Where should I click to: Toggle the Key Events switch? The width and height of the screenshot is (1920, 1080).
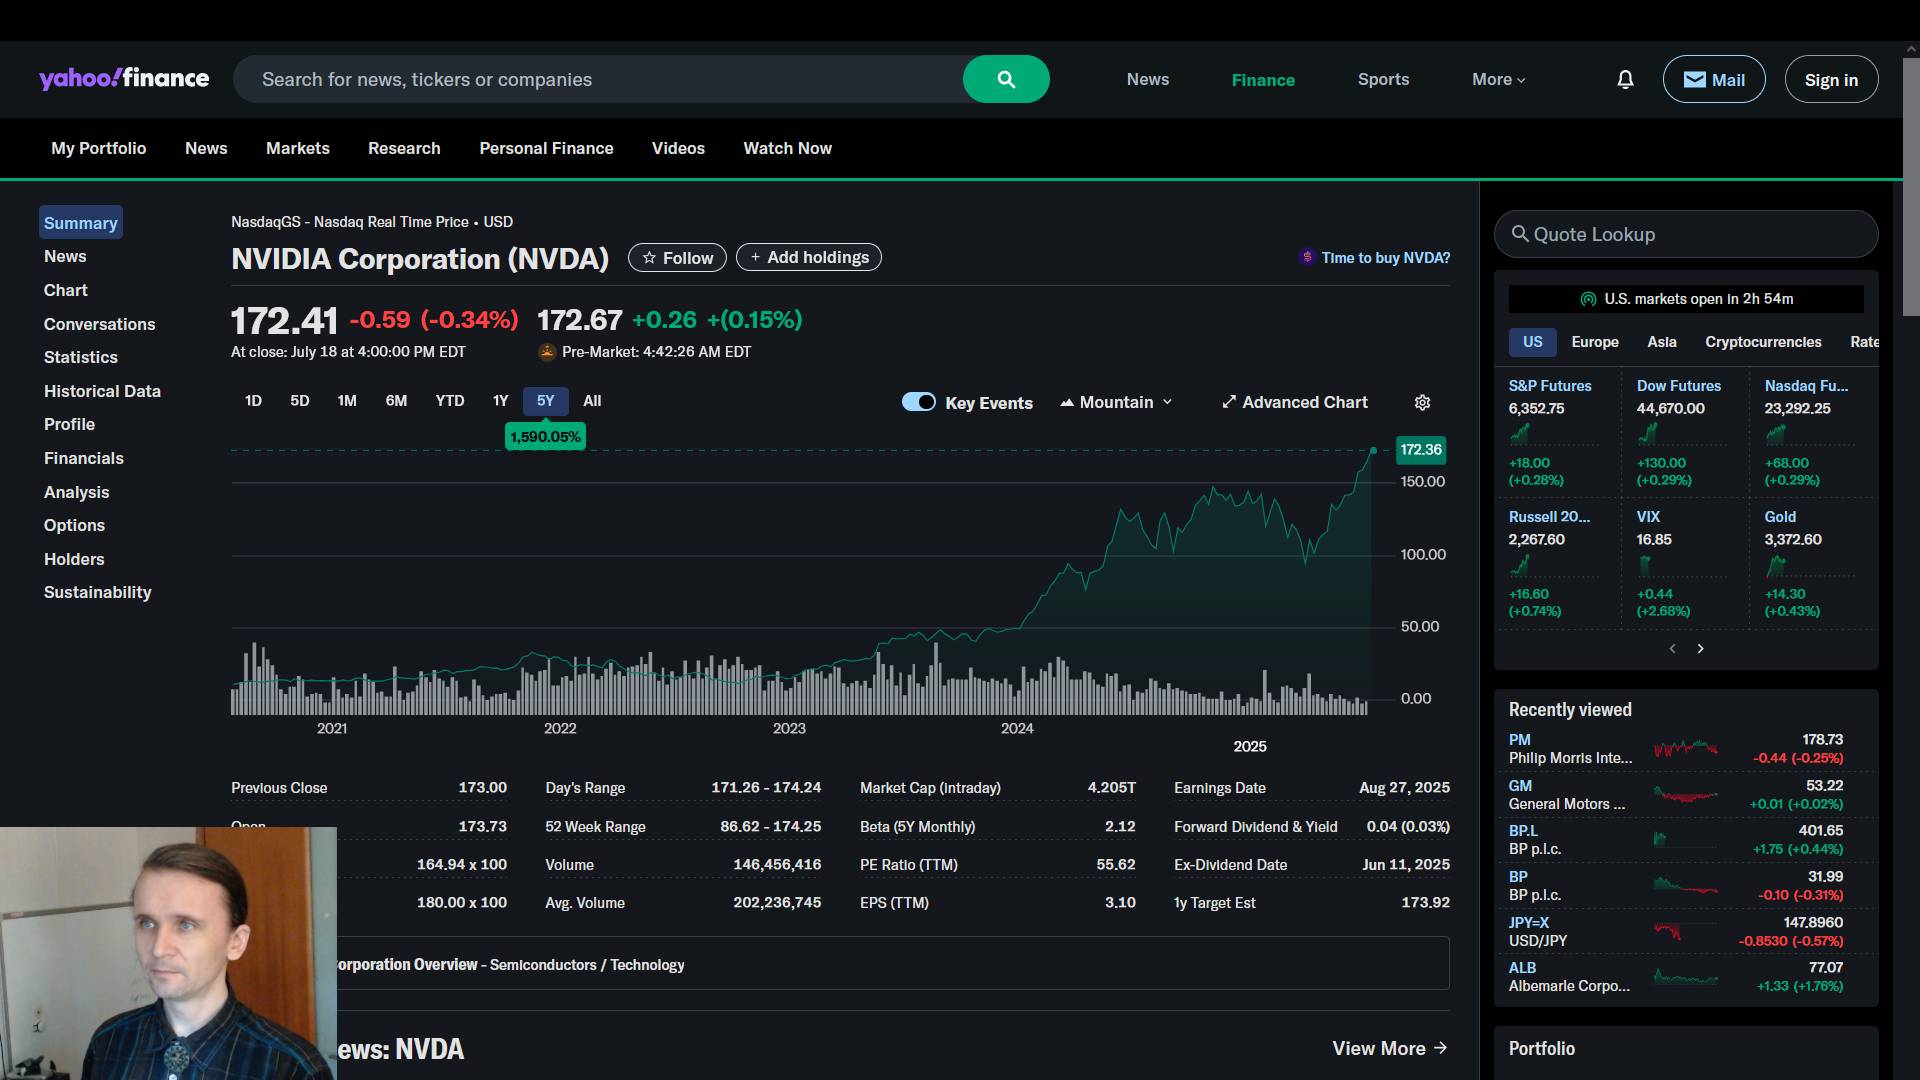tap(918, 402)
